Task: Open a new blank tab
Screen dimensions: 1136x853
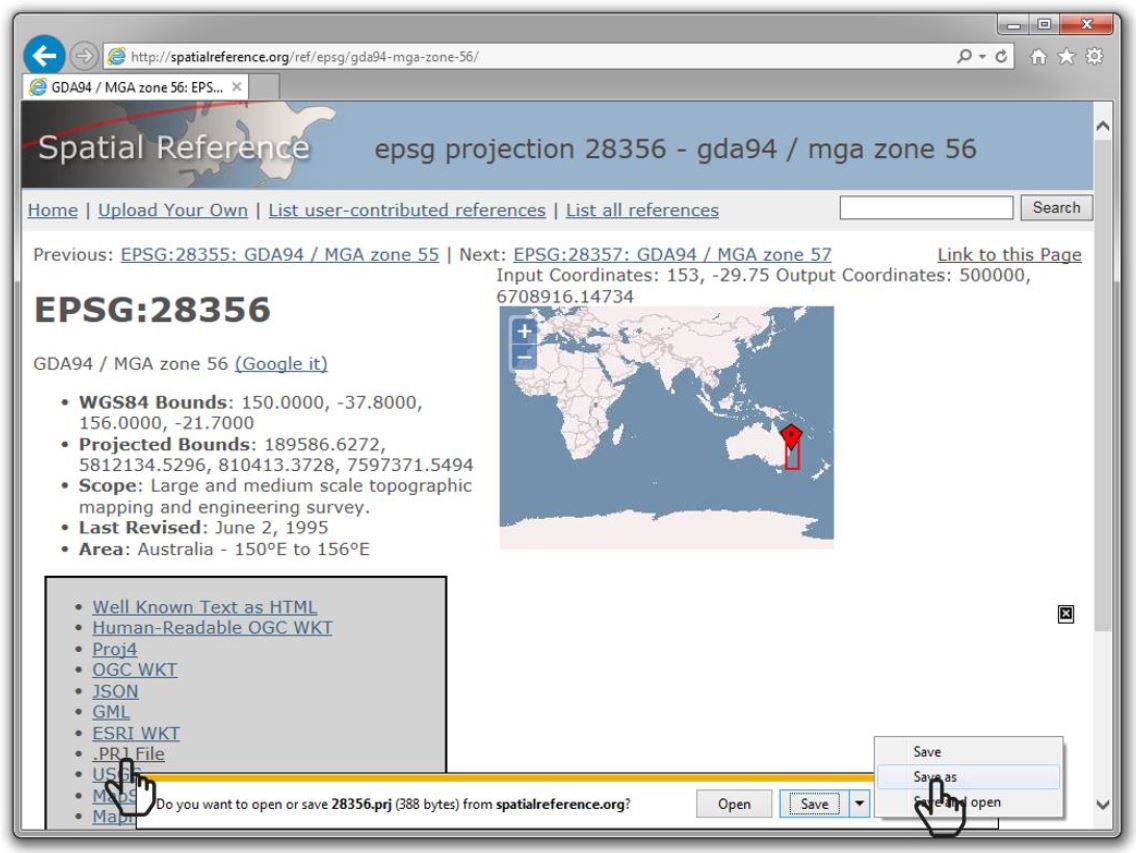Action: click(264, 87)
